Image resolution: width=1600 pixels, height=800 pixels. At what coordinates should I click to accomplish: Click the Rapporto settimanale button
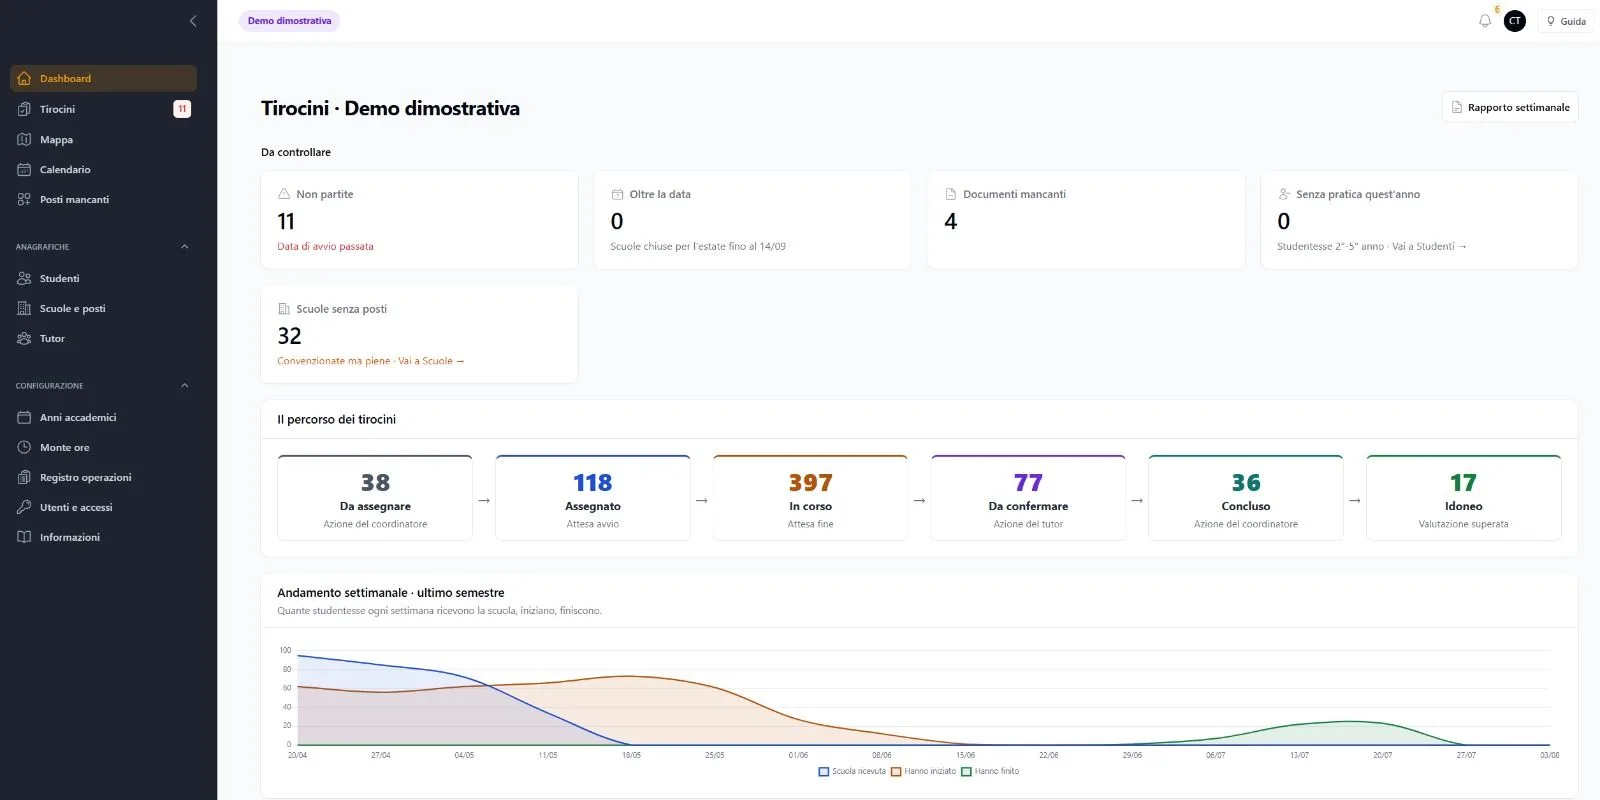tap(1510, 108)
